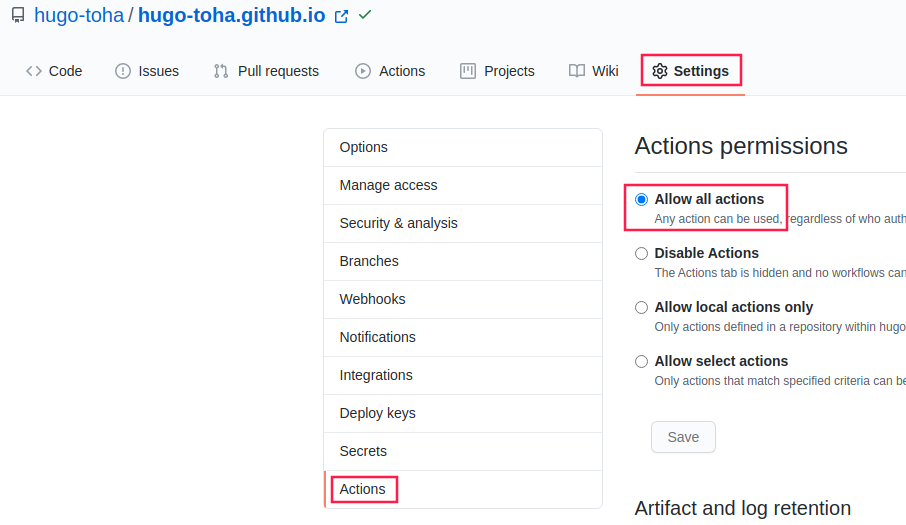This screenshot has height=525, width=906.
Task: Open Actions in the settings sidebar
Action: click(362, 489)
